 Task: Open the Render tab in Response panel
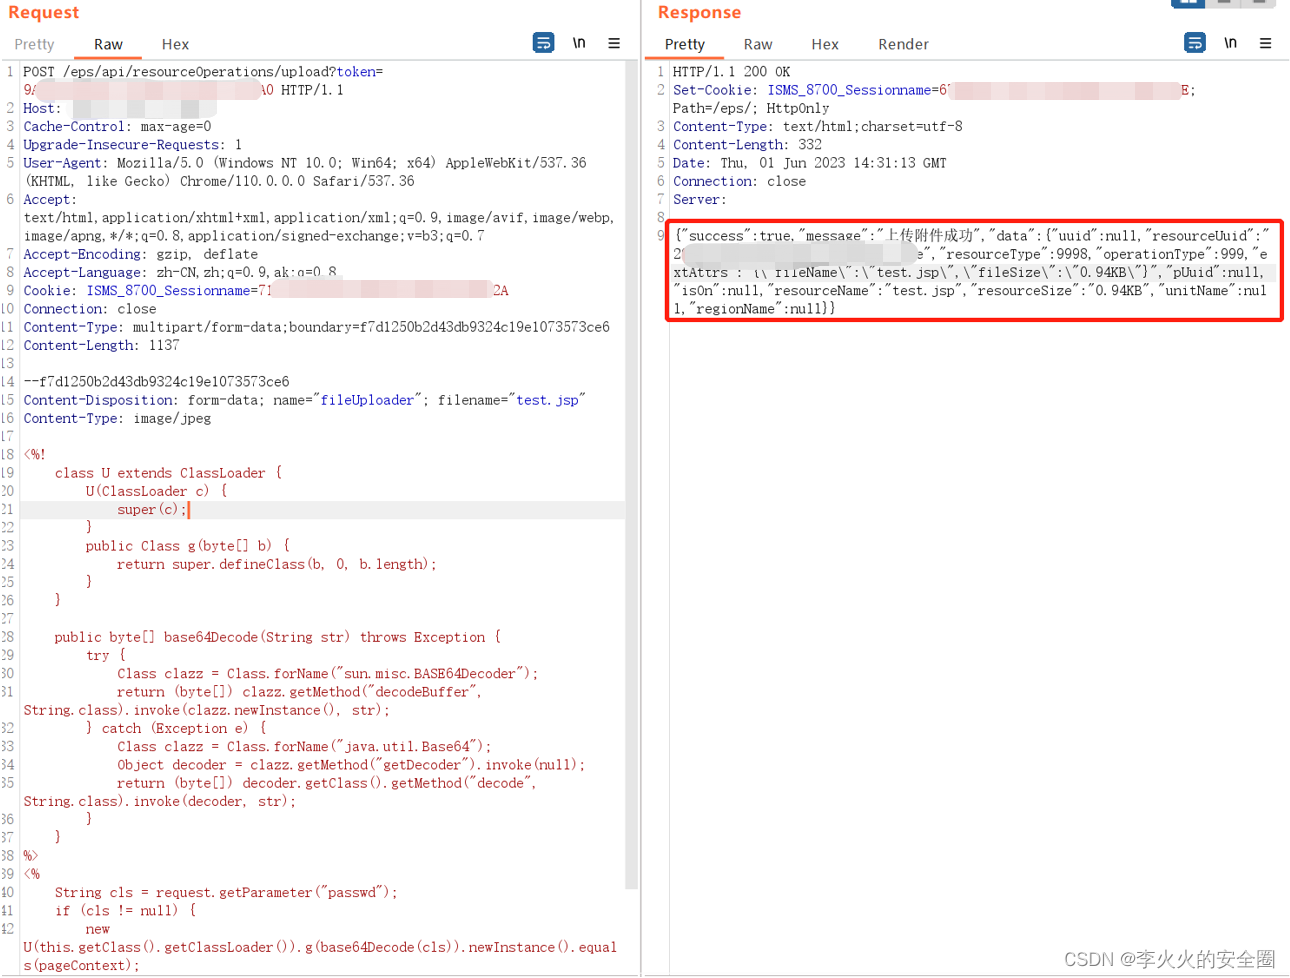[x=903, y=44]
